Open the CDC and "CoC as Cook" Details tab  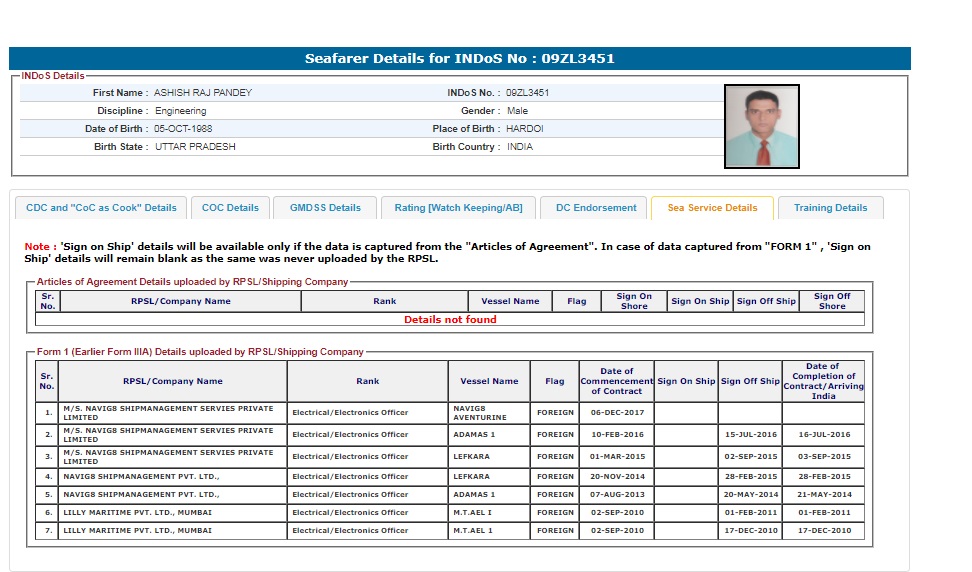pos(101,208)
